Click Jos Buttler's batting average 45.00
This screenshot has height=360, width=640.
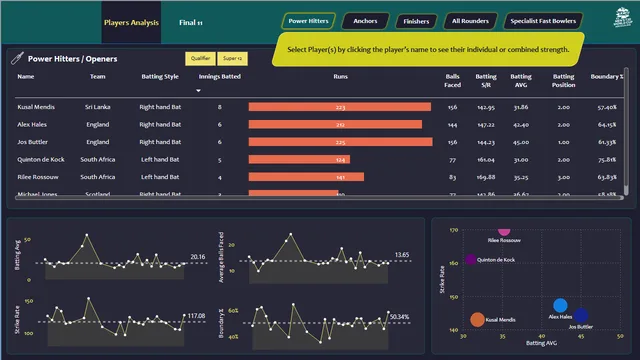[521, 142]
